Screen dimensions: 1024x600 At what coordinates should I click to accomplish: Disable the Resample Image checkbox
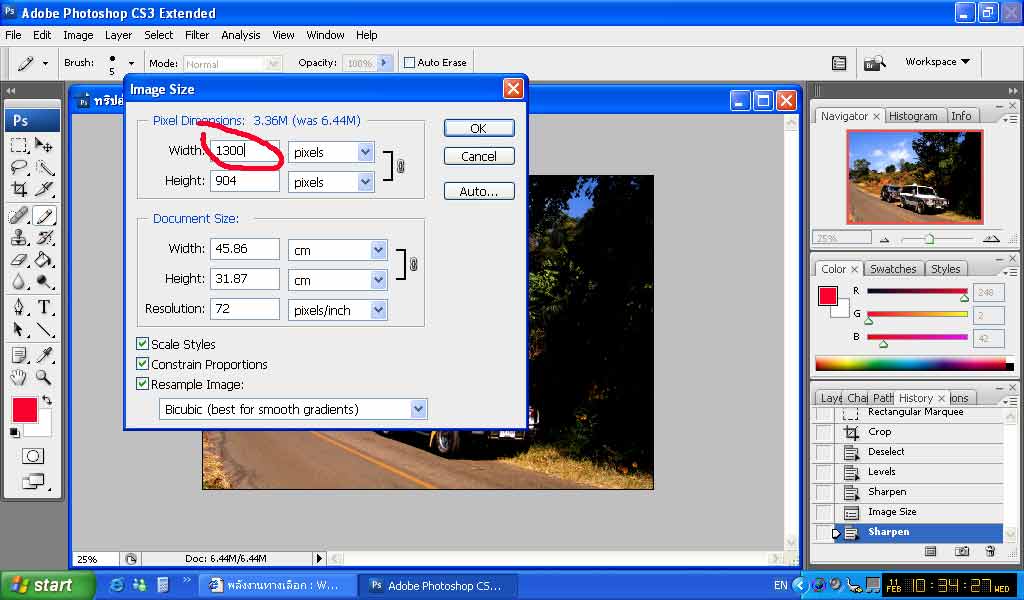[143, 384]
